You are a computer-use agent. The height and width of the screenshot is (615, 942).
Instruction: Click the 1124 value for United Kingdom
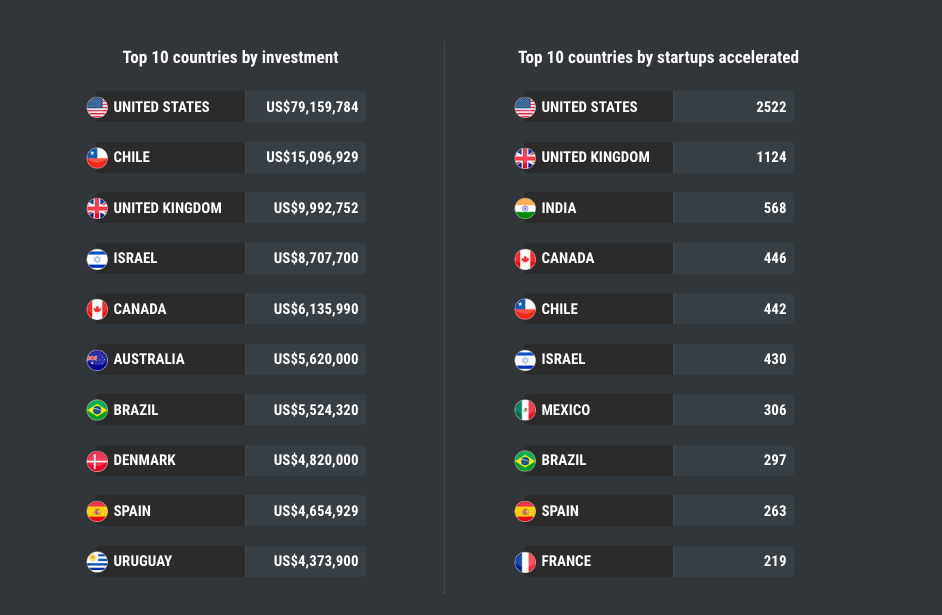[771, 157]
